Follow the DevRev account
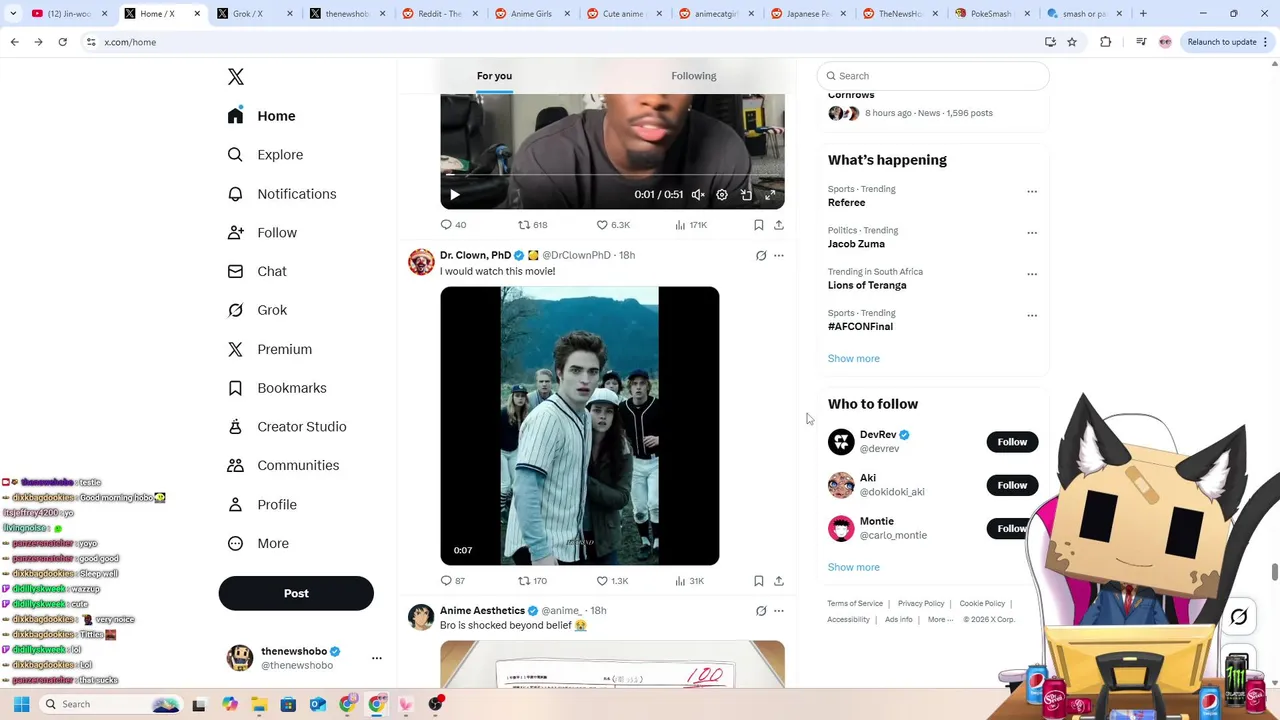The image size is (1280, 720). tap(1012, 442)
